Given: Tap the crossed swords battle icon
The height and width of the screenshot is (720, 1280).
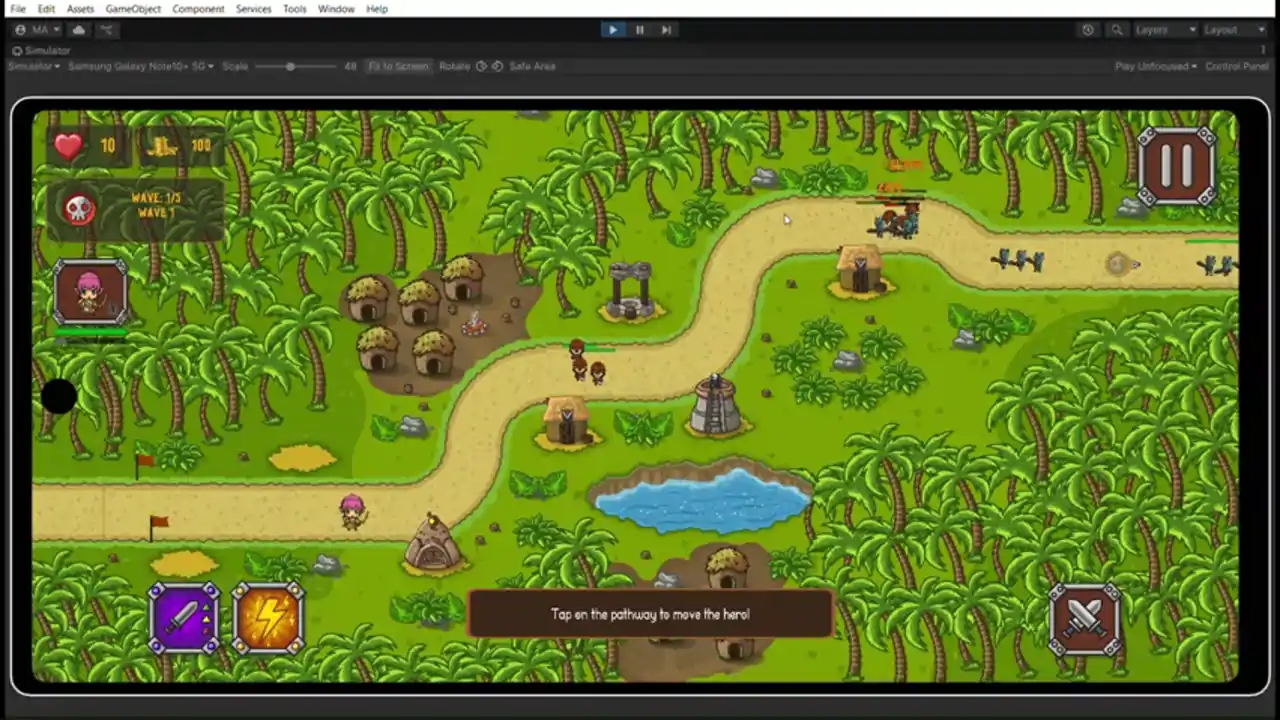Looking at the screenshot, I should coord(1085,619).
